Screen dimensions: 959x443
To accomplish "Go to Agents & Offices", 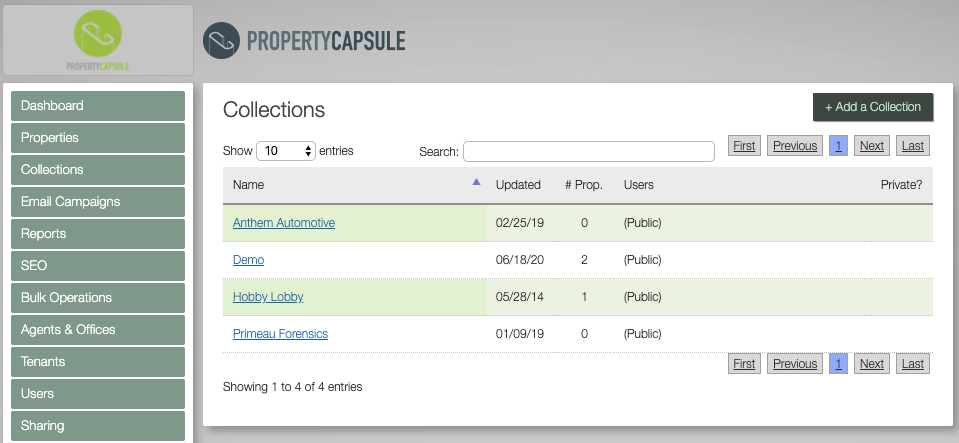I will point(98,330).
